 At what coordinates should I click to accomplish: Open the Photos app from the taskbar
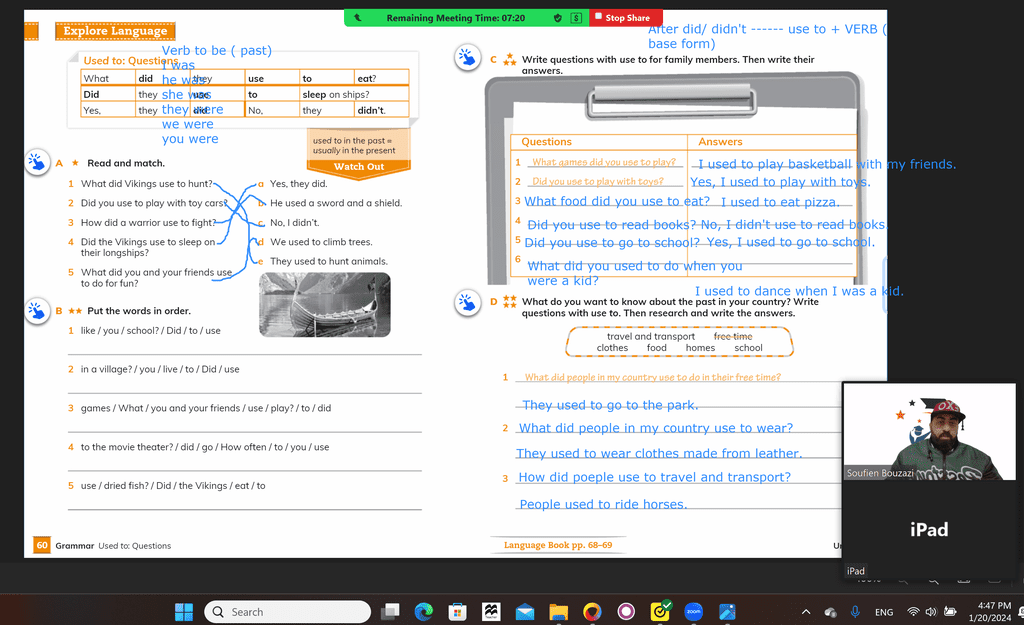click(x=727, y=612)
